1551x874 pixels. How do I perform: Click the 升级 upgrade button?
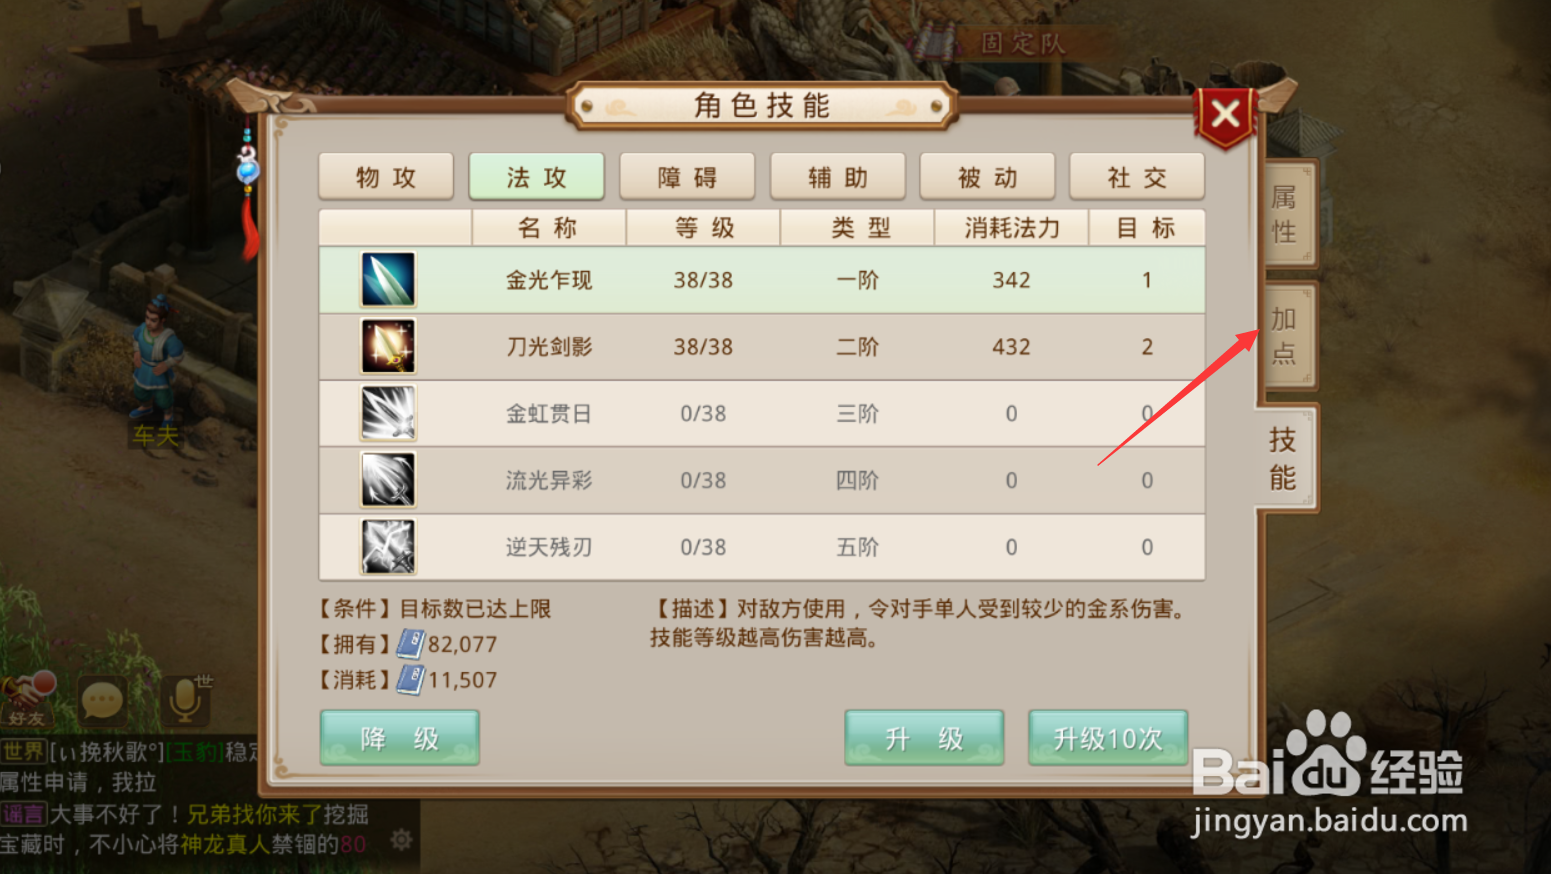(x=924, y=738)
